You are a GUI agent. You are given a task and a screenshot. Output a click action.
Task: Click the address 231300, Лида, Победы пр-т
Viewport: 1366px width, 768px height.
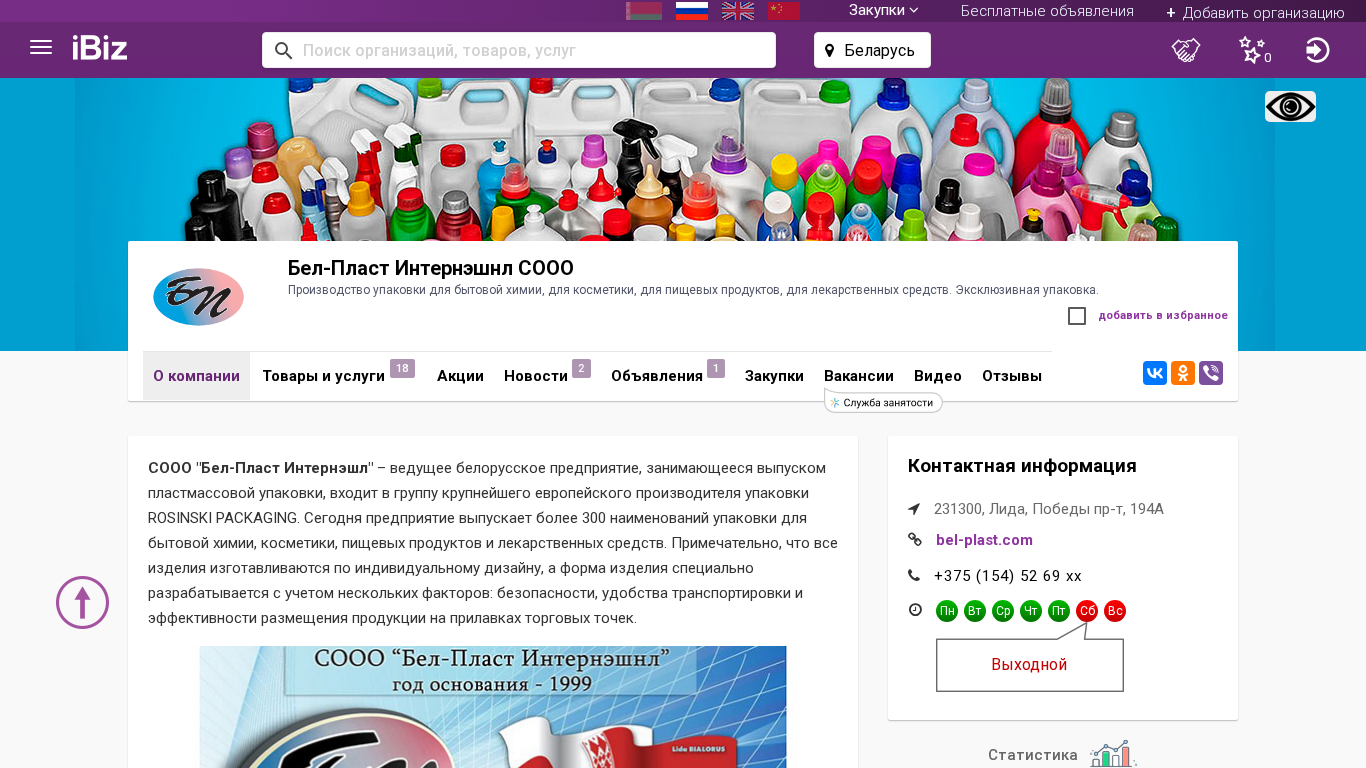coord(1049,509)
